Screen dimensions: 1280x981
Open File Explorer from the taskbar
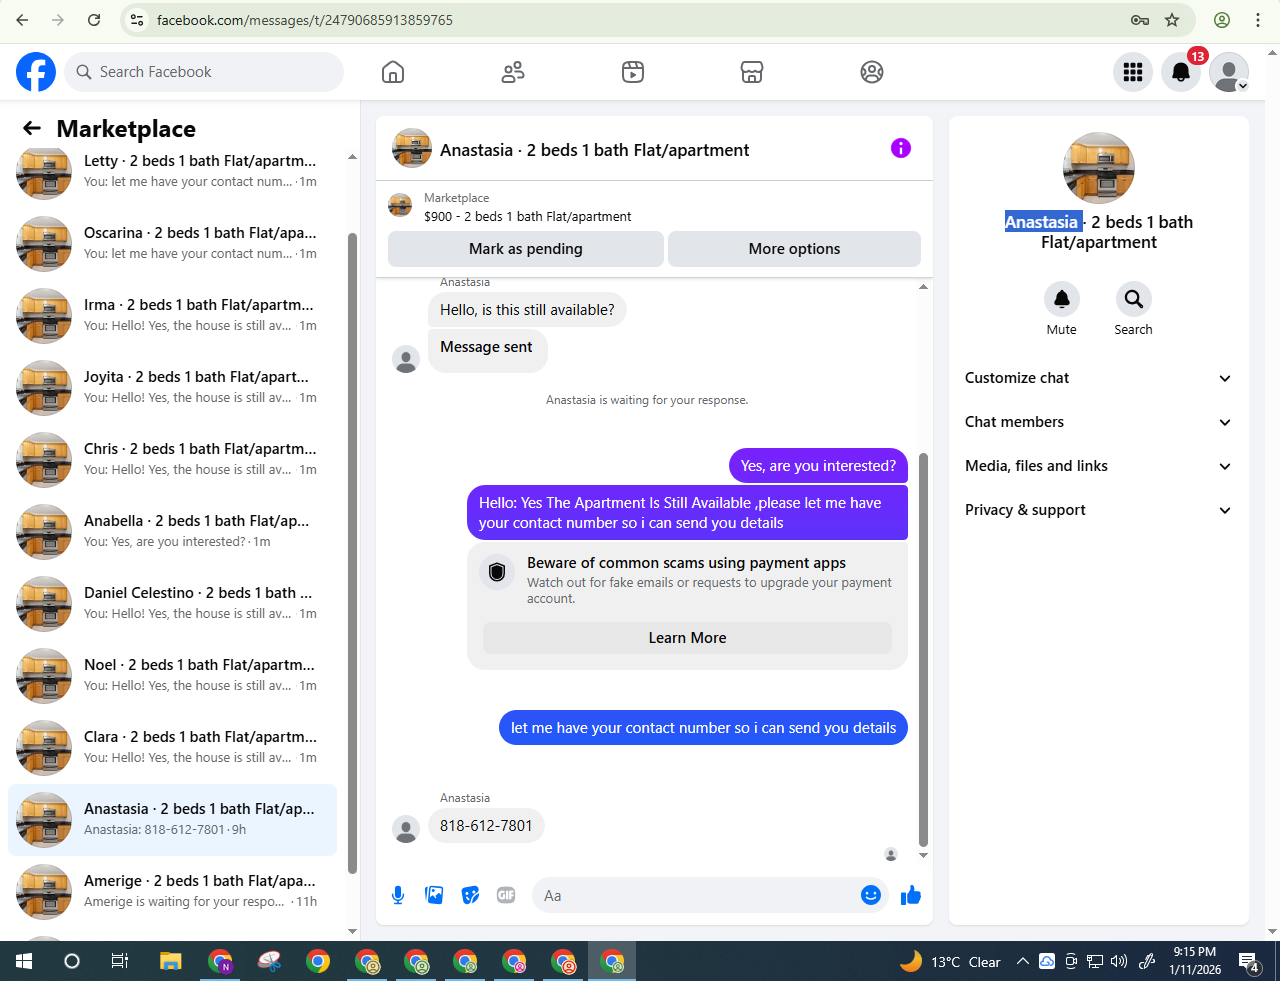tap(170, 961)
